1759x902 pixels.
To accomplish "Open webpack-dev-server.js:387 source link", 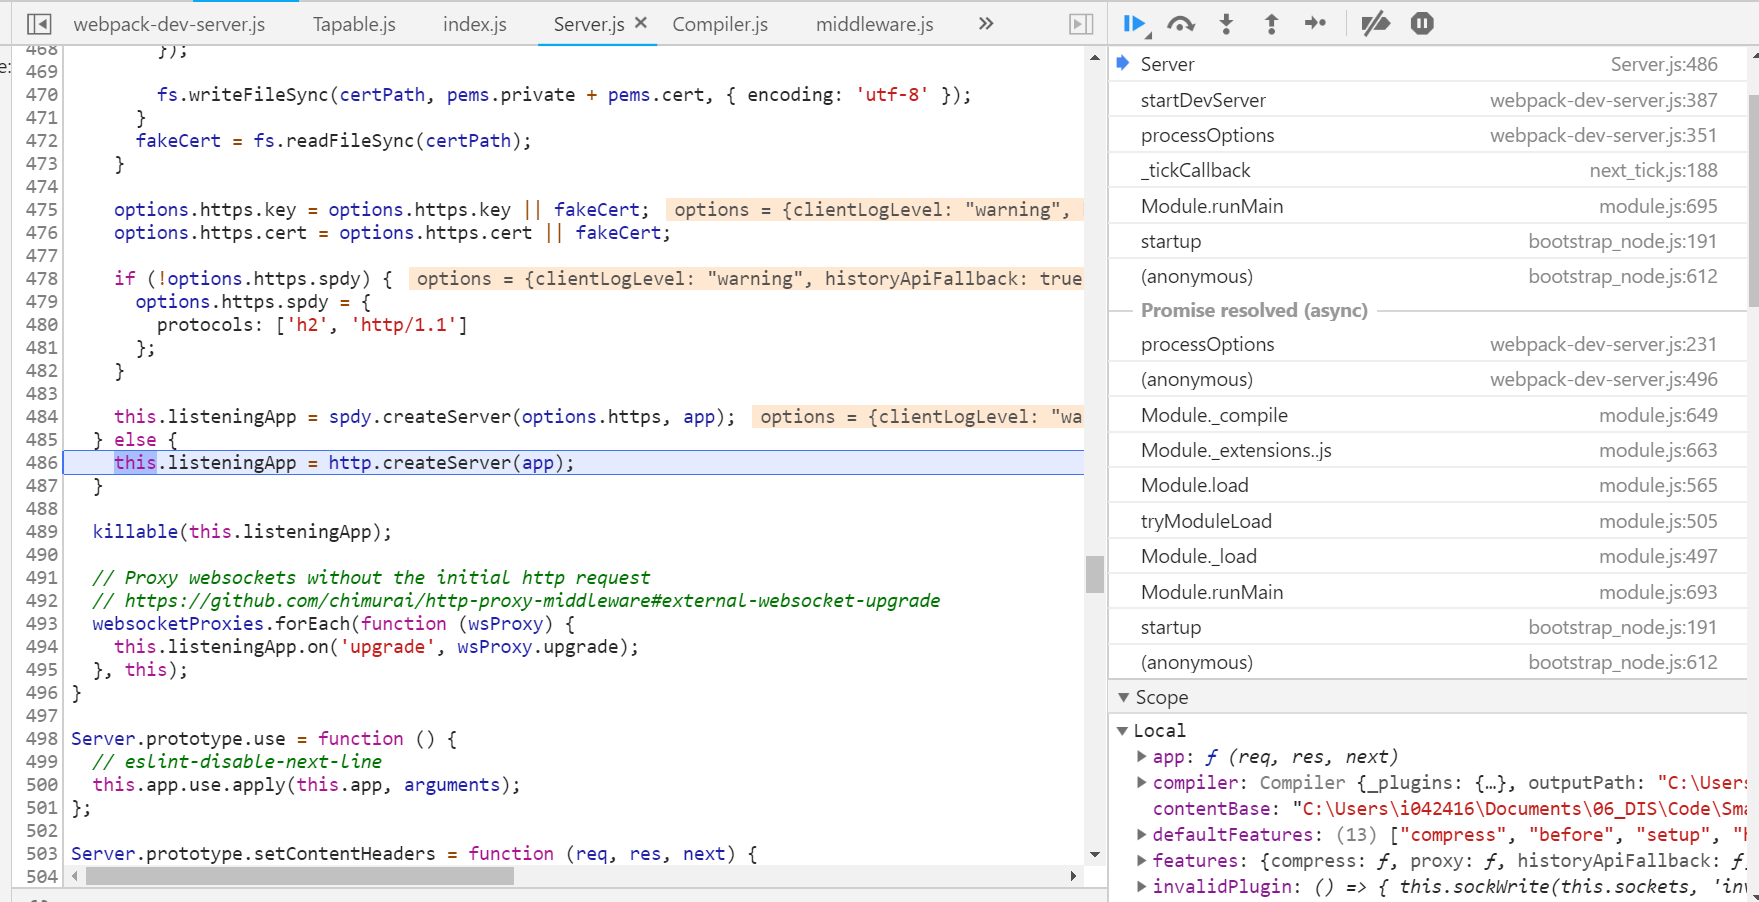I will (1604, 100).
